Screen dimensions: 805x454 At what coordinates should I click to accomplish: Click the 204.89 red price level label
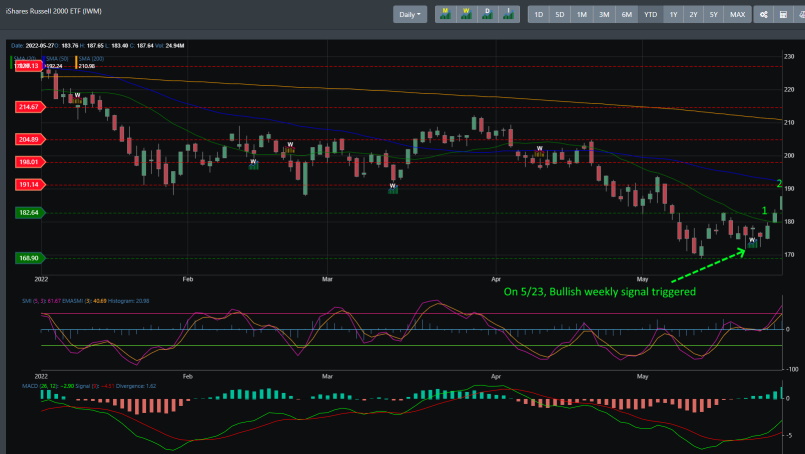30,139
